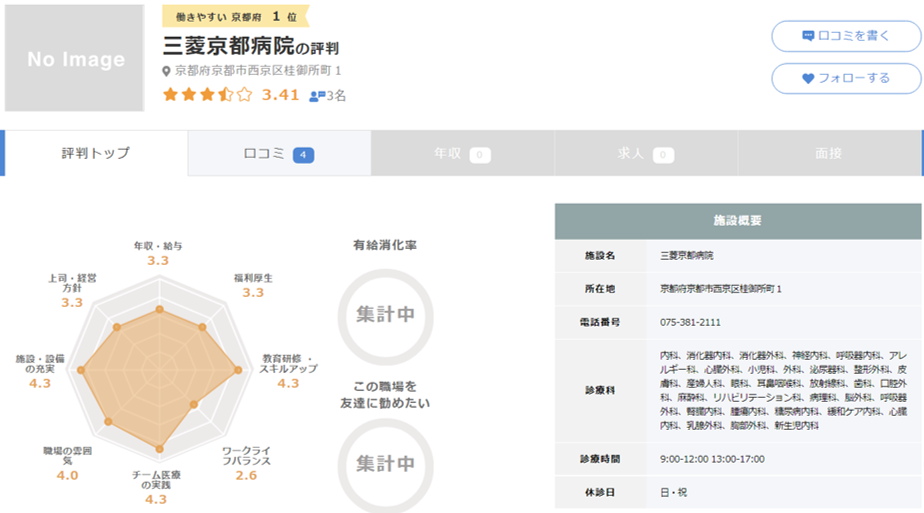Click the overall score 3.41
This screenshot has height=513, width=924.
pyautogui.click(x=280, y=94)
